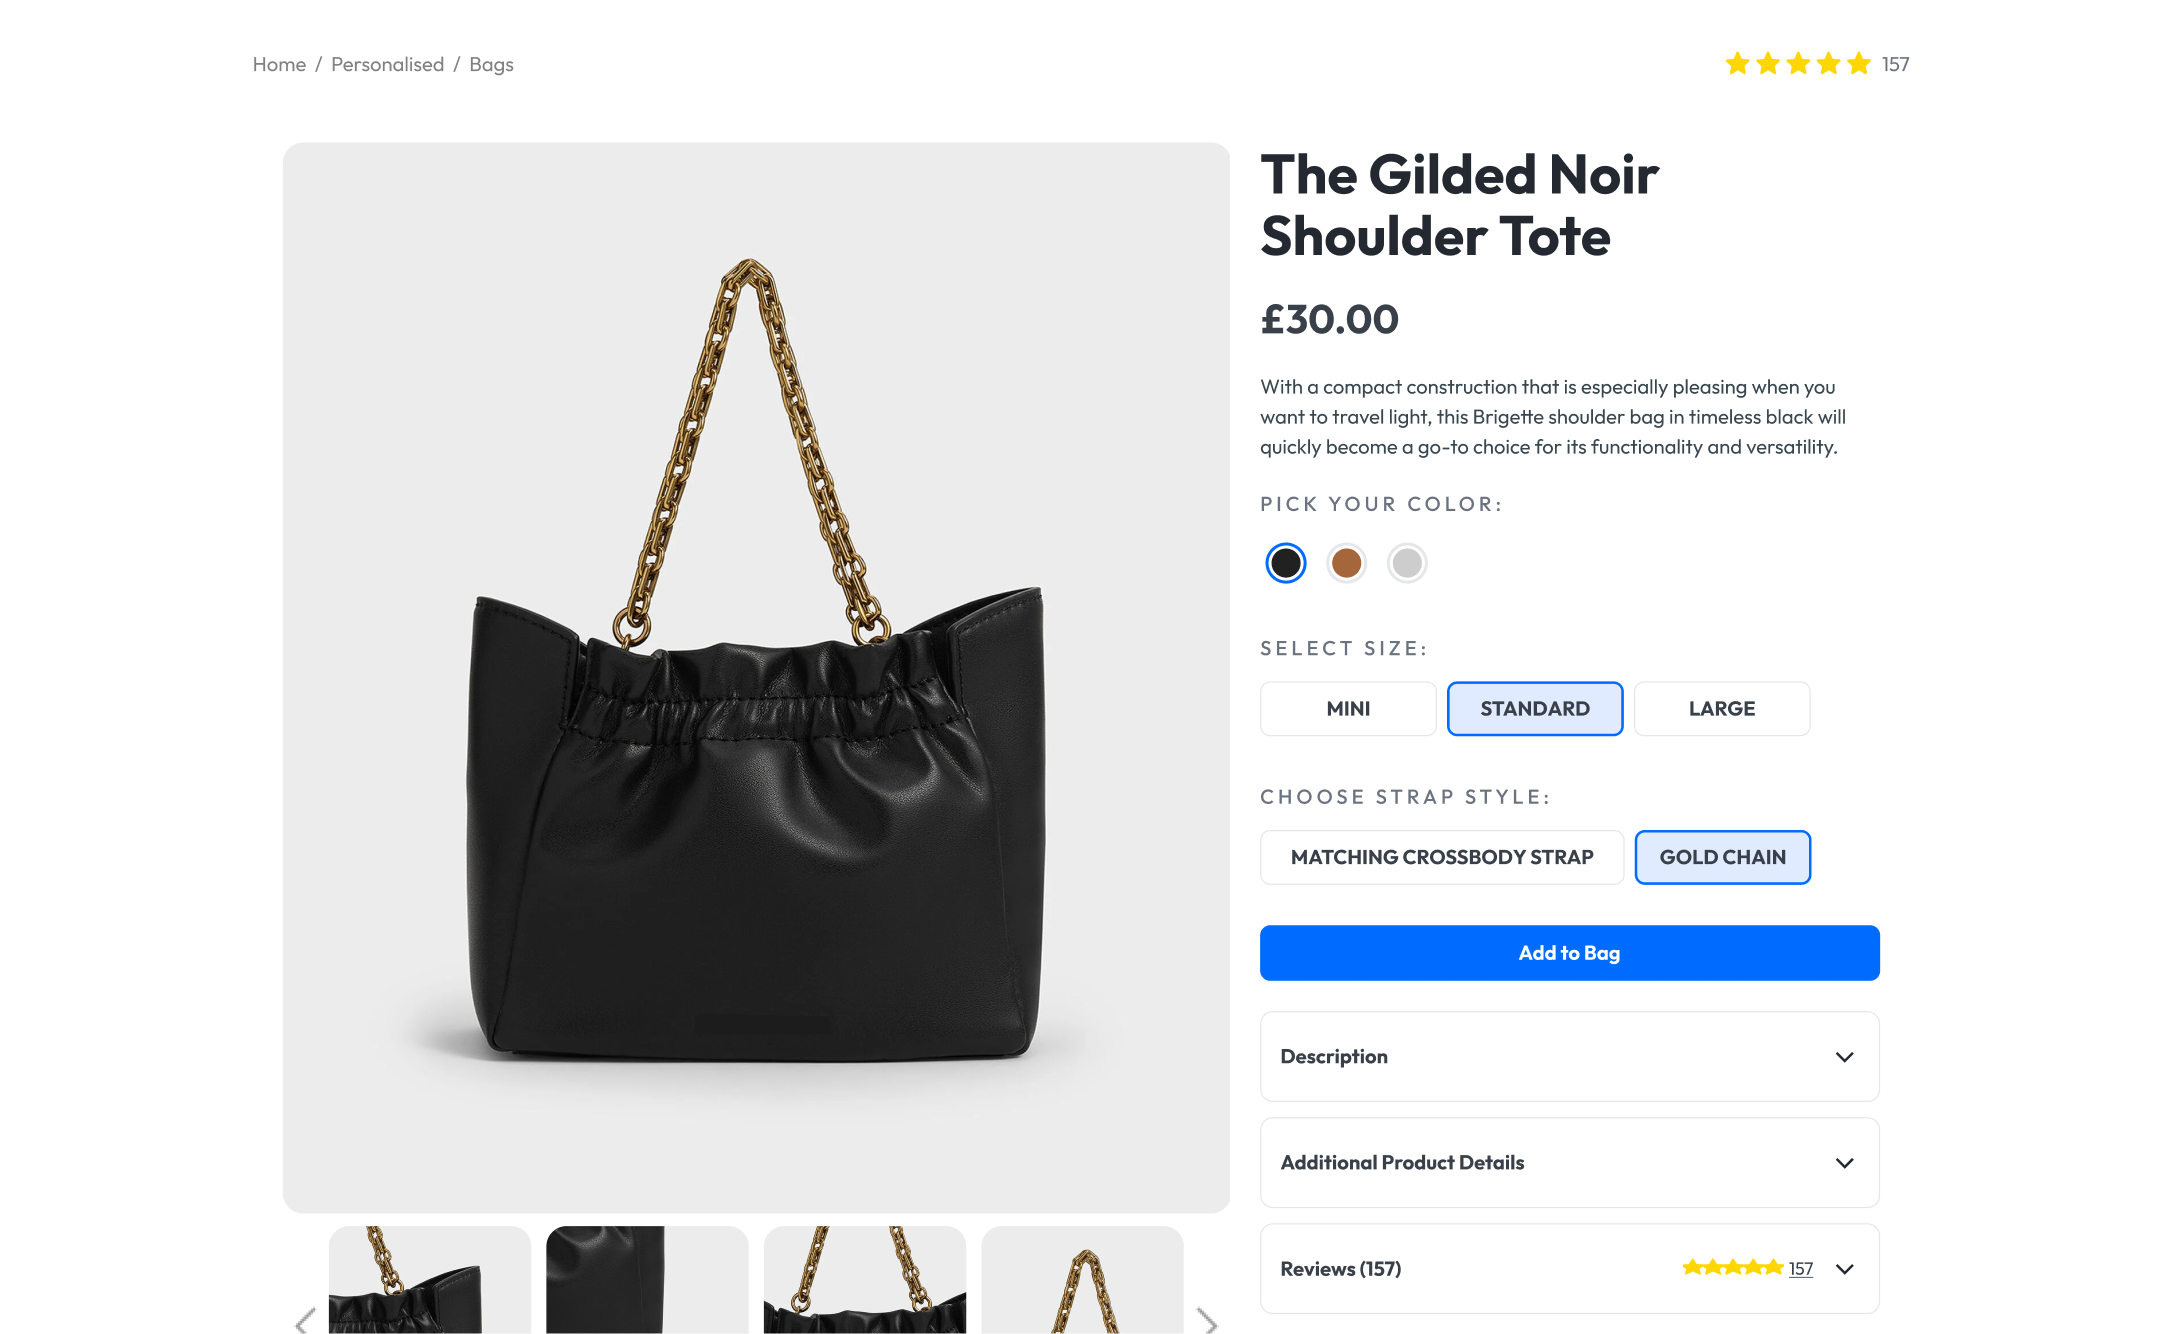Viewport: 2163px width, 1334px height.
Task: Click the next thumbnail arrow
Action: (1208, 1321)
